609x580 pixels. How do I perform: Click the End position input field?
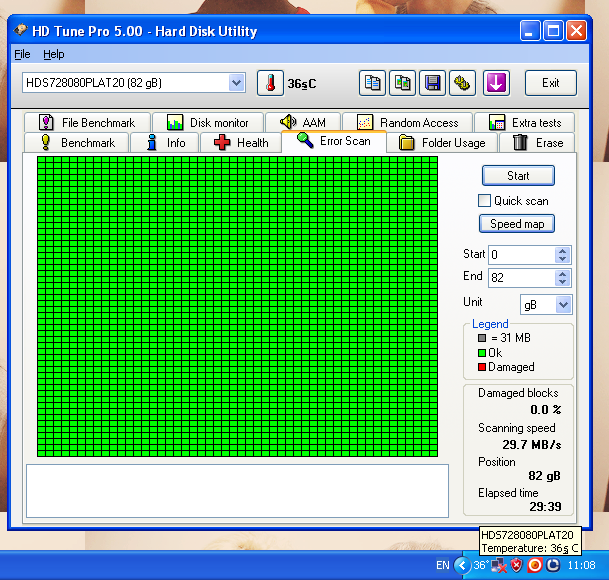522,278
